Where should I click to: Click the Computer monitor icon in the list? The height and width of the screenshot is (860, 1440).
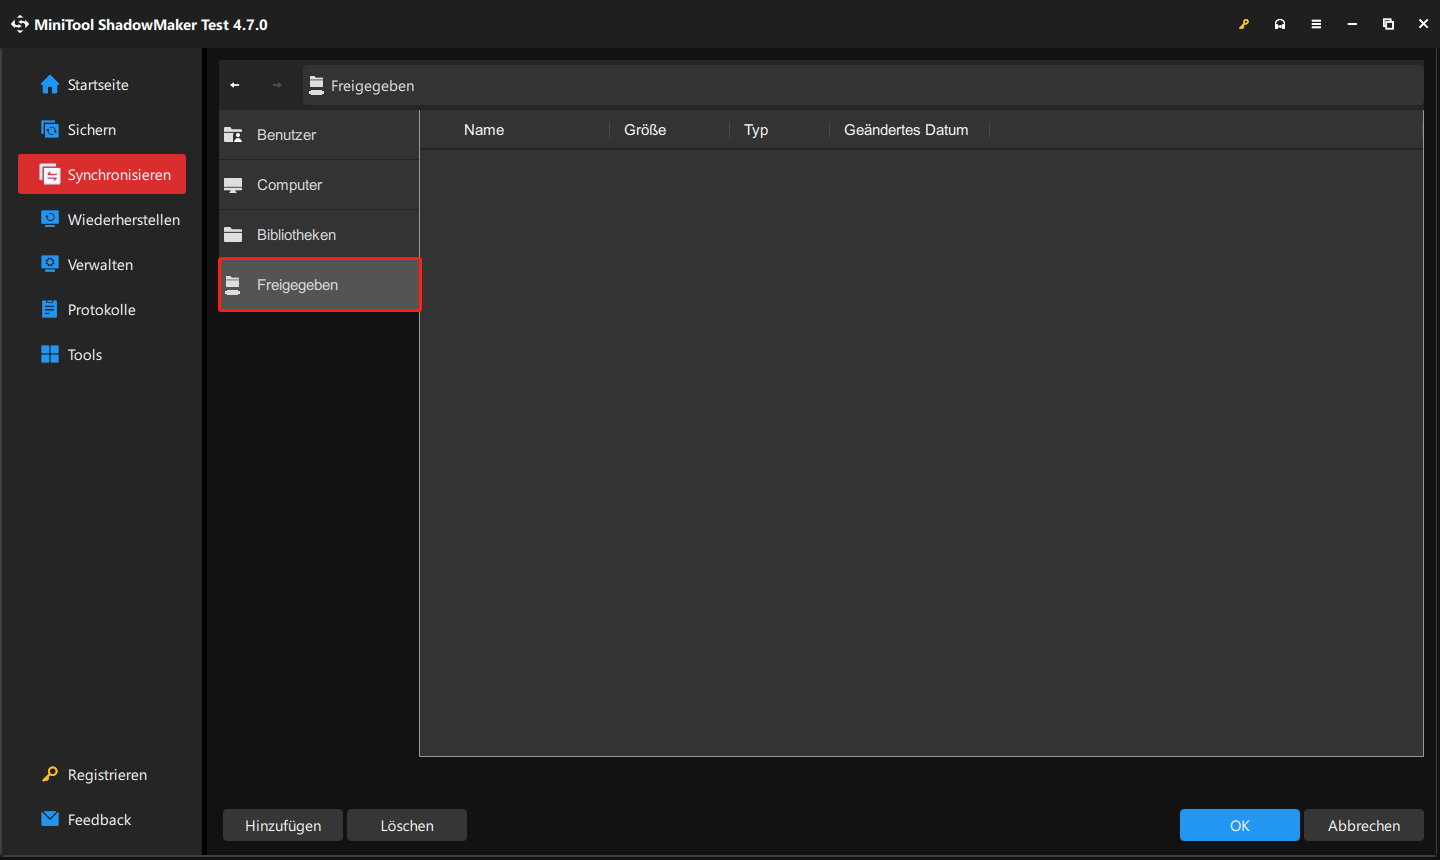pos(233,185)
